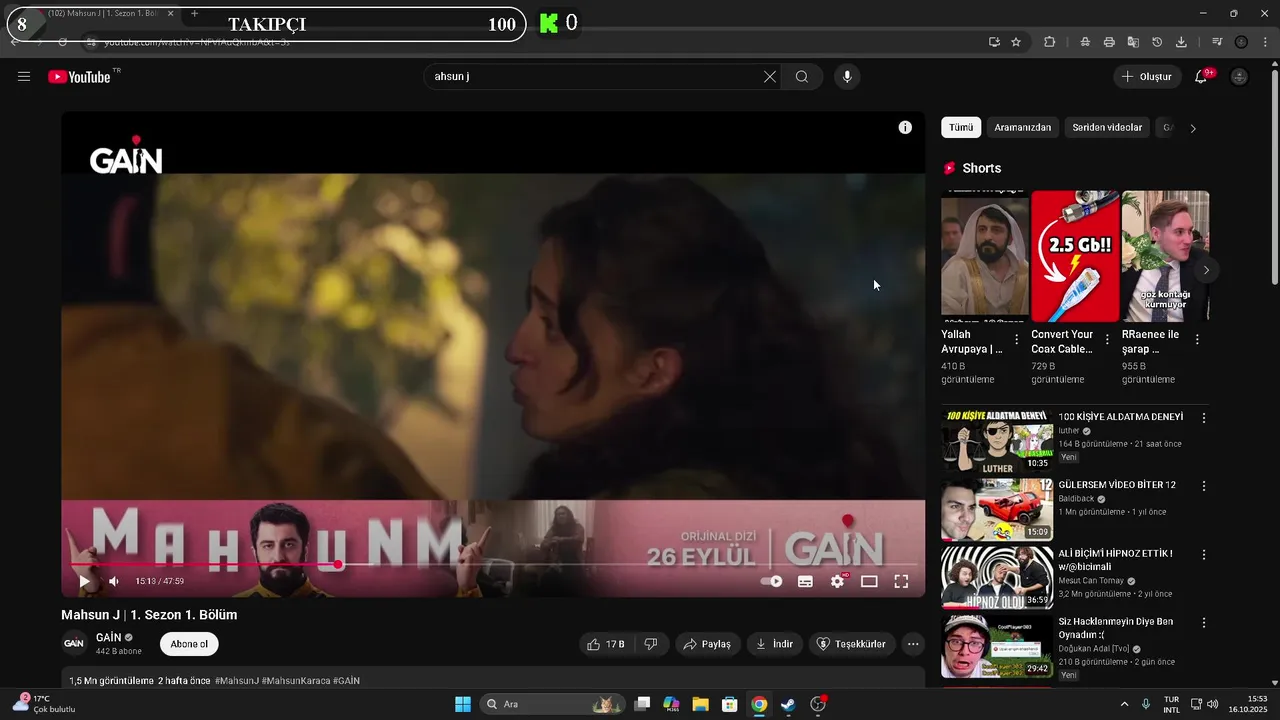1280x720 pixels.
Task: Select Seriden videolar chip
Action: (1107, 128)
